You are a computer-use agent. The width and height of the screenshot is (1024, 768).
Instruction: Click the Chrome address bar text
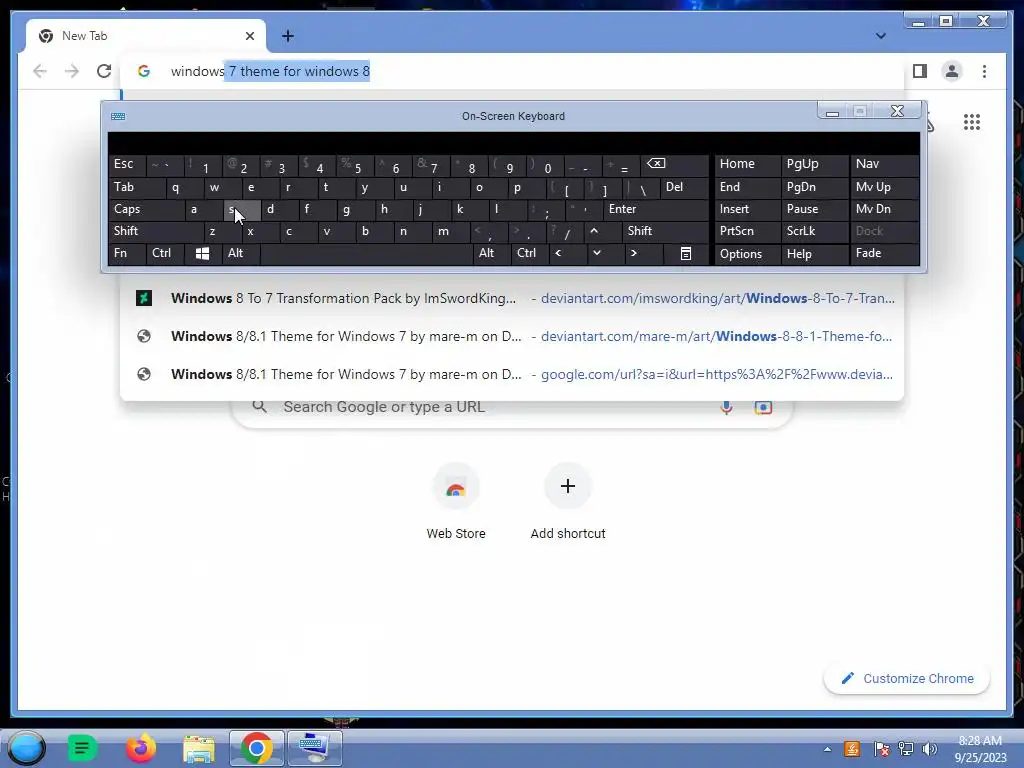pyautogui.click(x=270, y=71)
